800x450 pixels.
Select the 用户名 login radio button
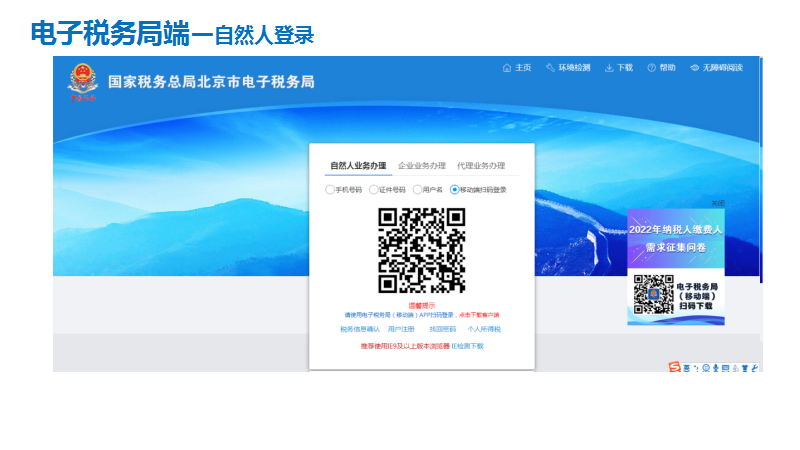point(417,190)
